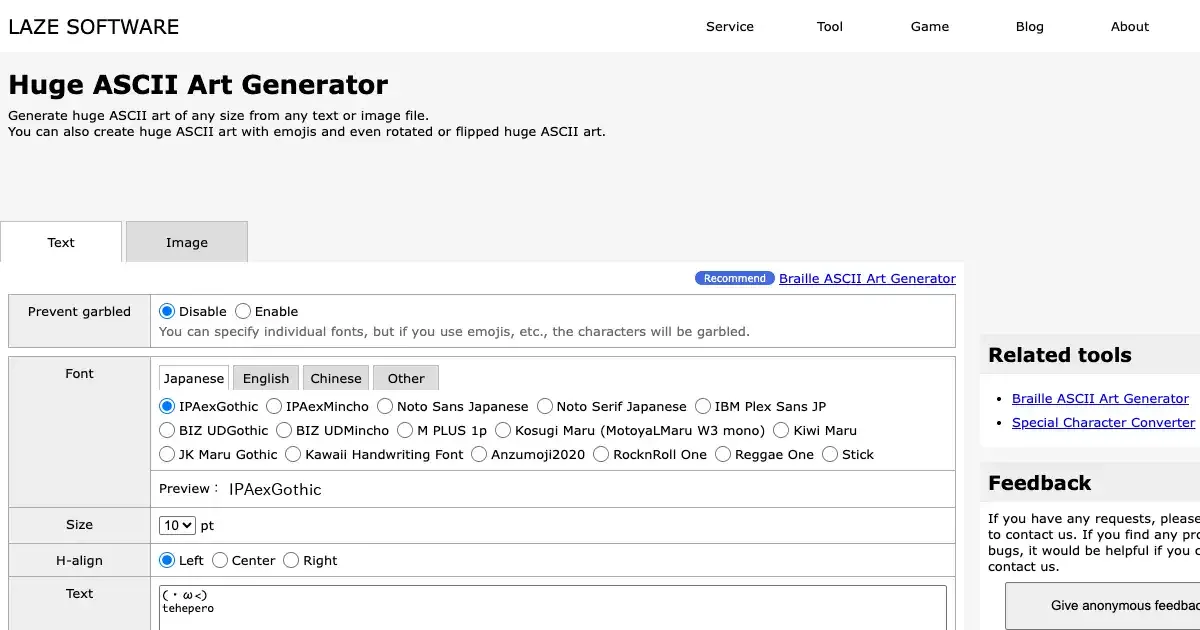Choose the Noto Sans Japanese font
The height and width of the screenshot is (630, 1200).
385,406
